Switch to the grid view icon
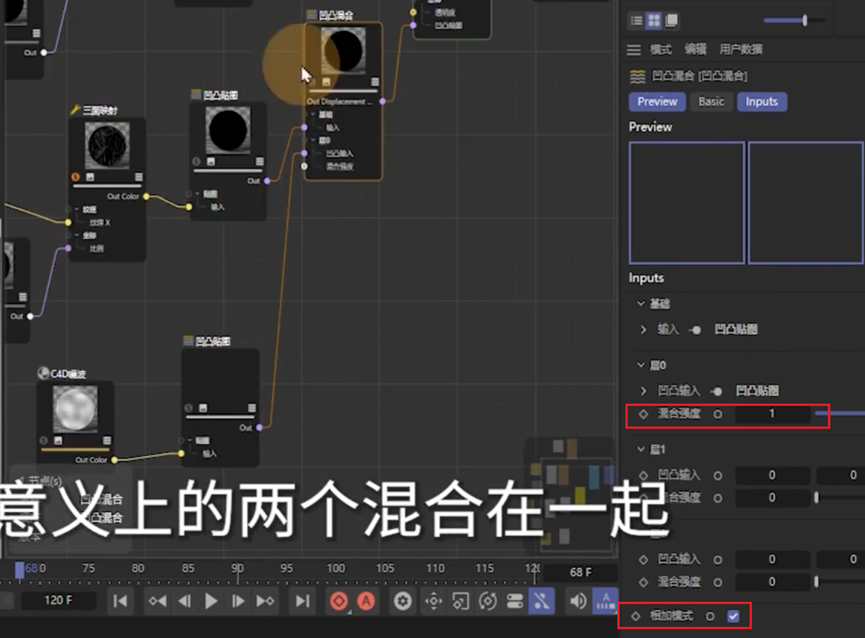Image resolution: width=865 pixels, height=638 pixels. click(654, 20)
